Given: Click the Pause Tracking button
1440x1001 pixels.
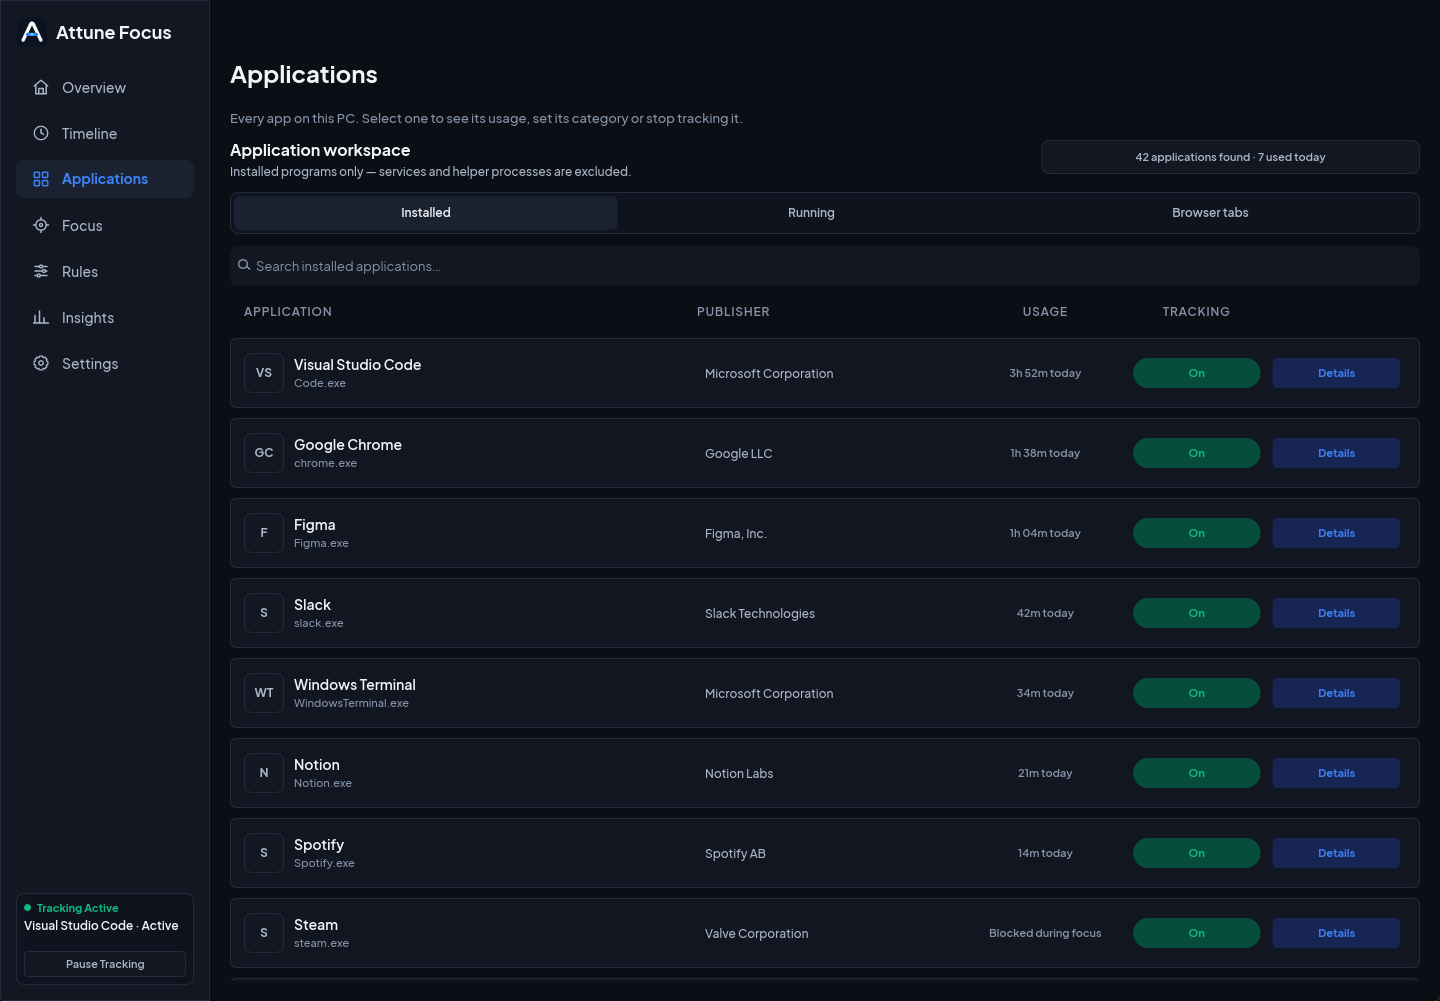Looking at the screenshot, I should (105, 964).
